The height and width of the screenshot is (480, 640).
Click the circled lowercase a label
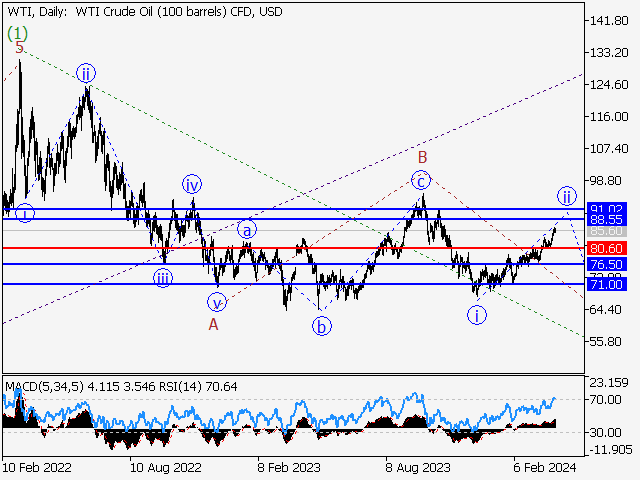(247, 230)
